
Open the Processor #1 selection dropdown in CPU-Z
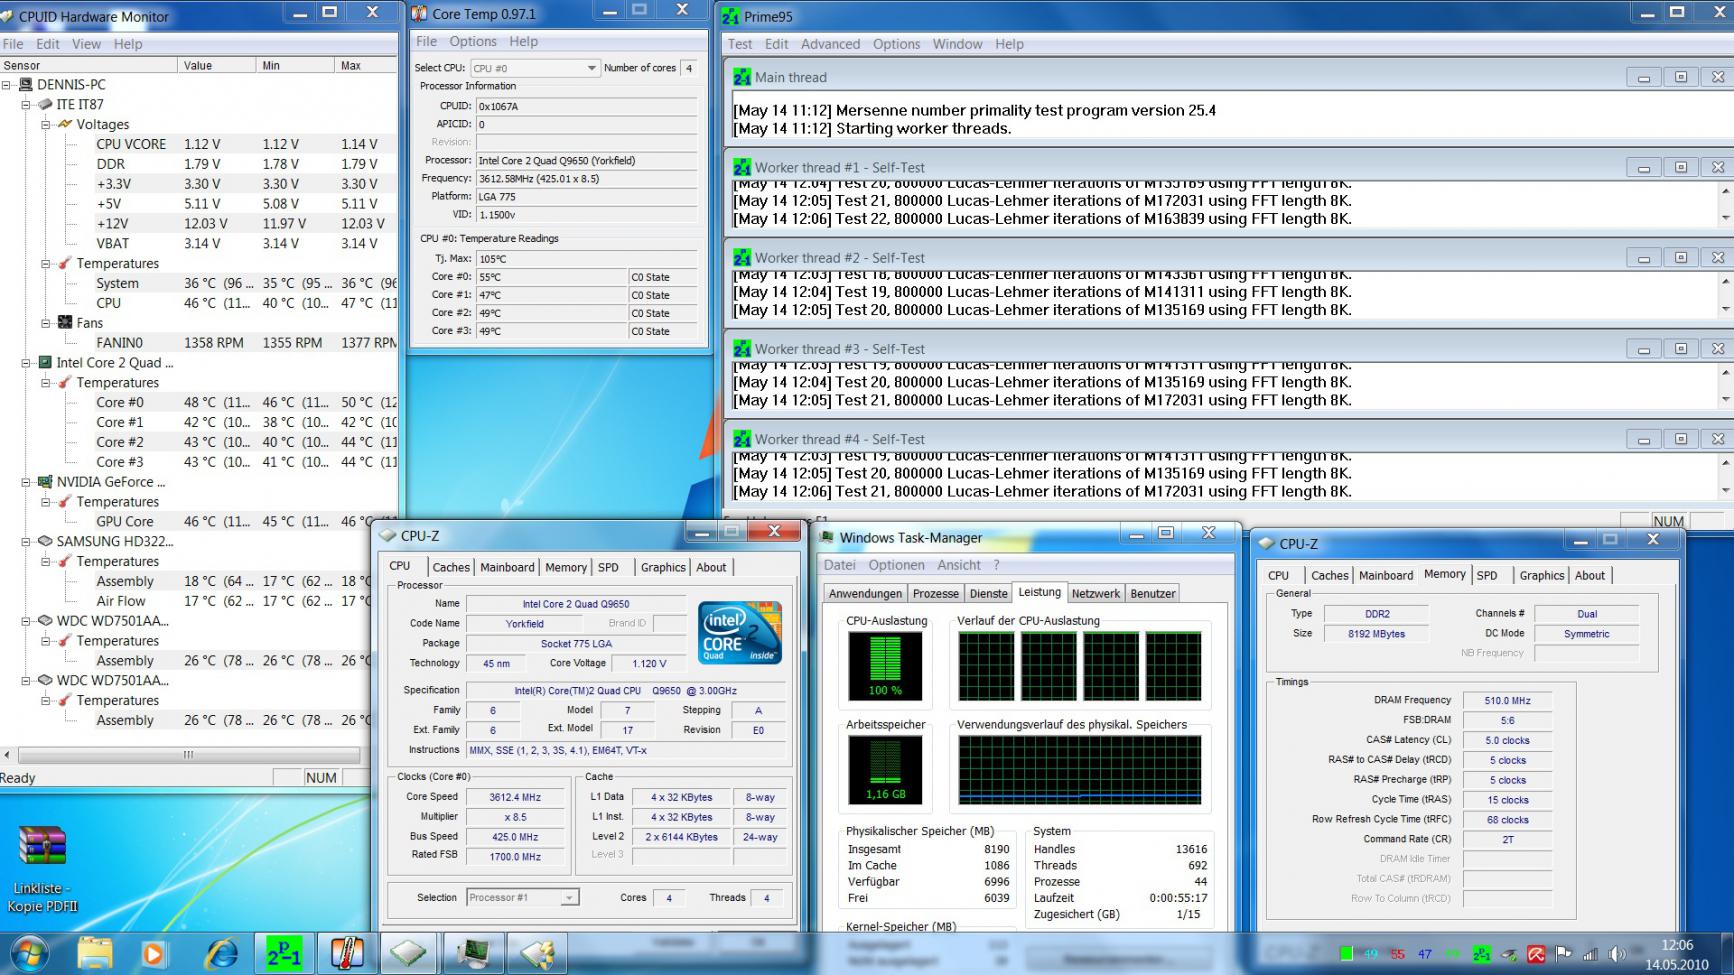coord(569,898)
